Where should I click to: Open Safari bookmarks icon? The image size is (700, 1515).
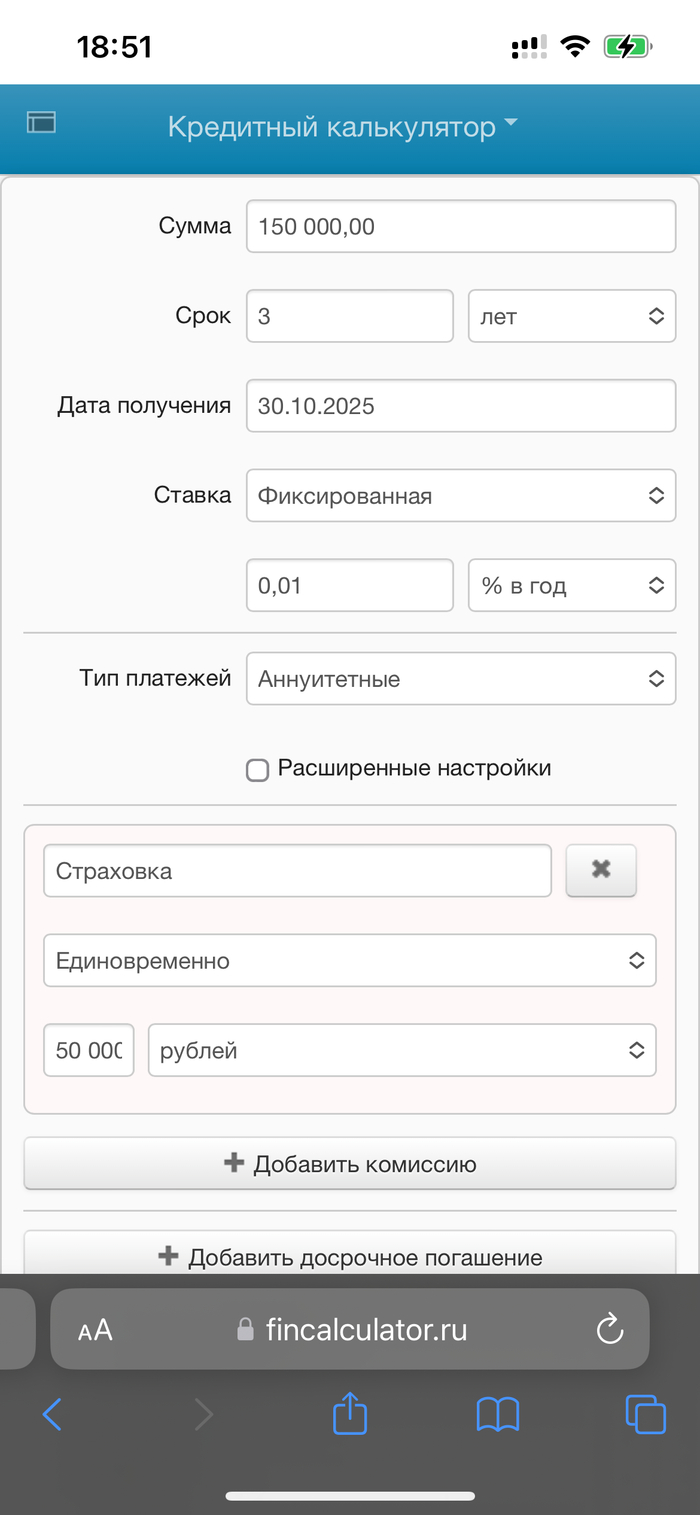pos(497,1414)
